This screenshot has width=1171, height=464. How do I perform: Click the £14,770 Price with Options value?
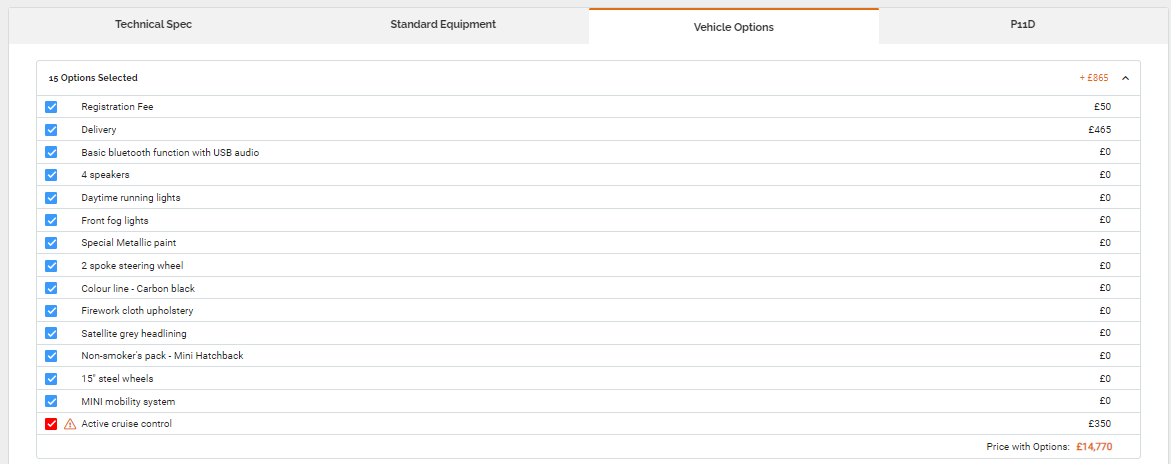[x=1094, y=447]
